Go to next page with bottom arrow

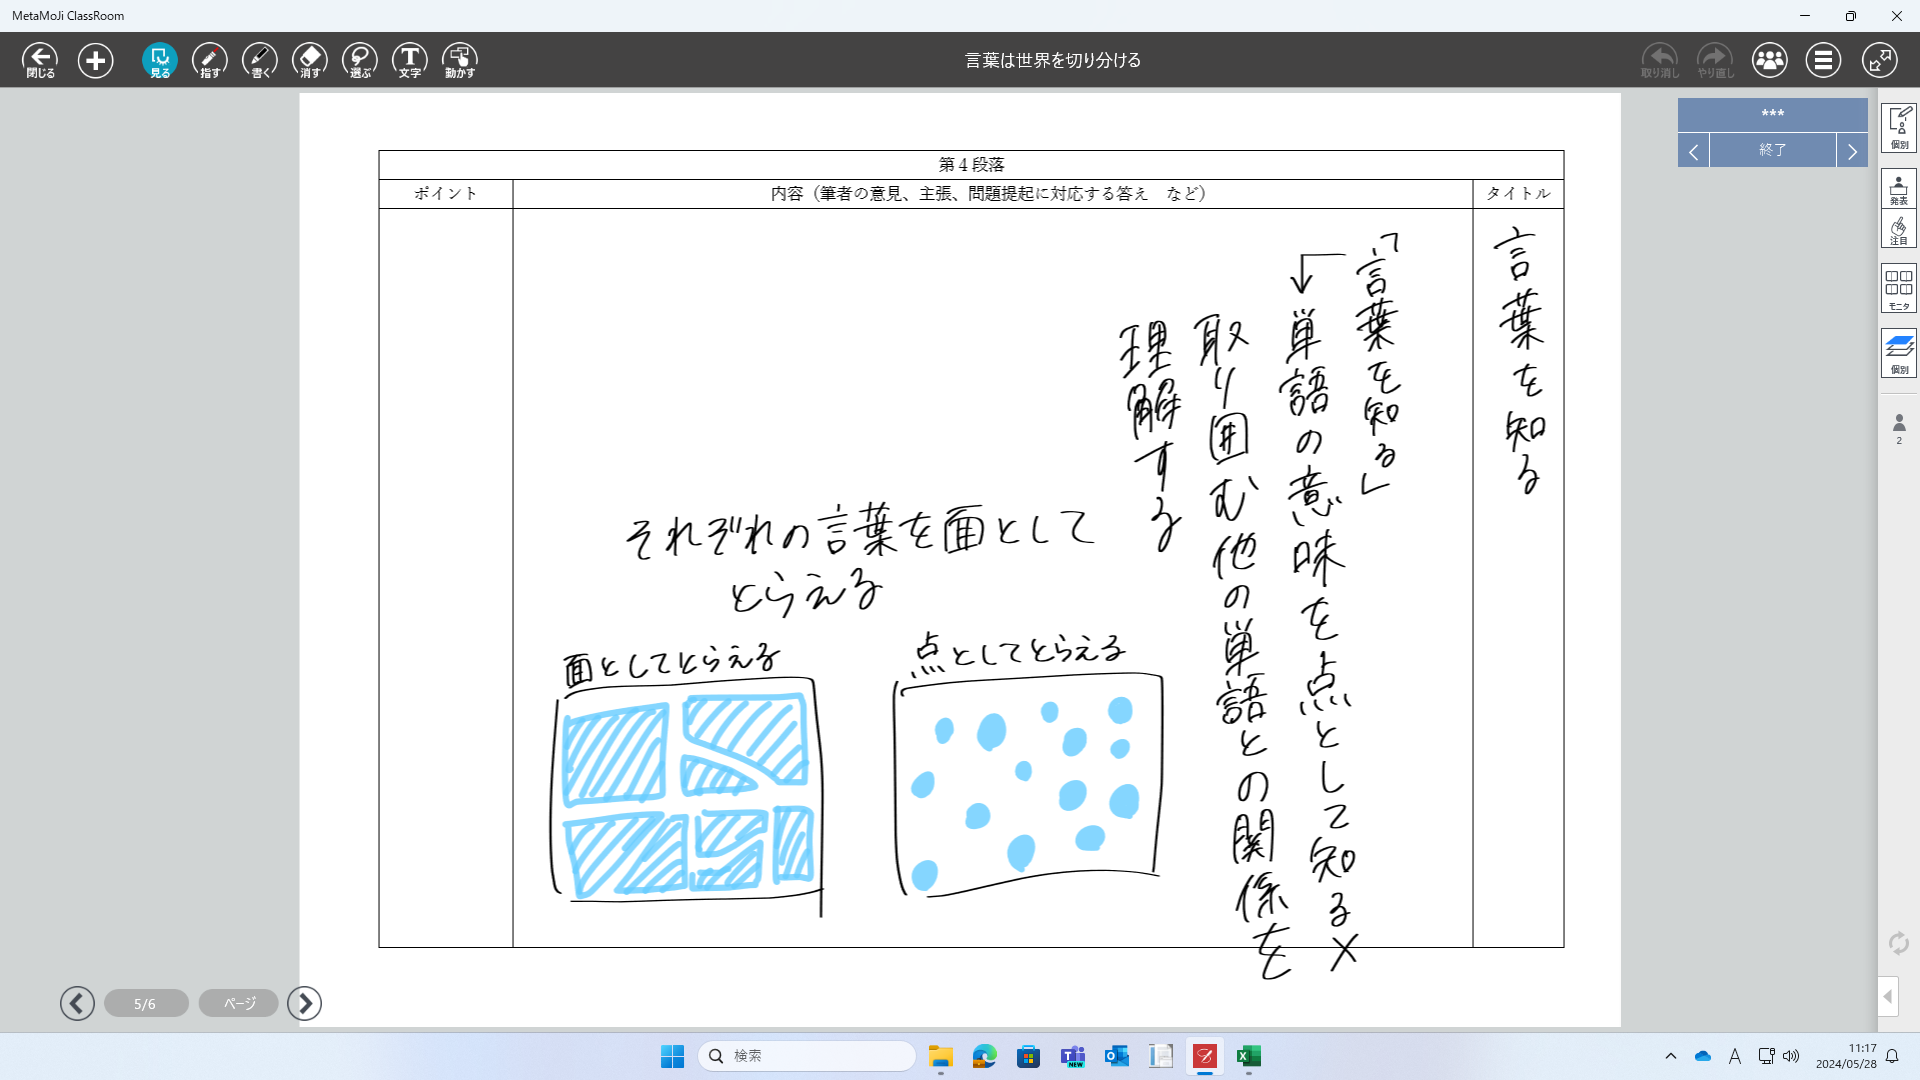tap(304, 1003)
